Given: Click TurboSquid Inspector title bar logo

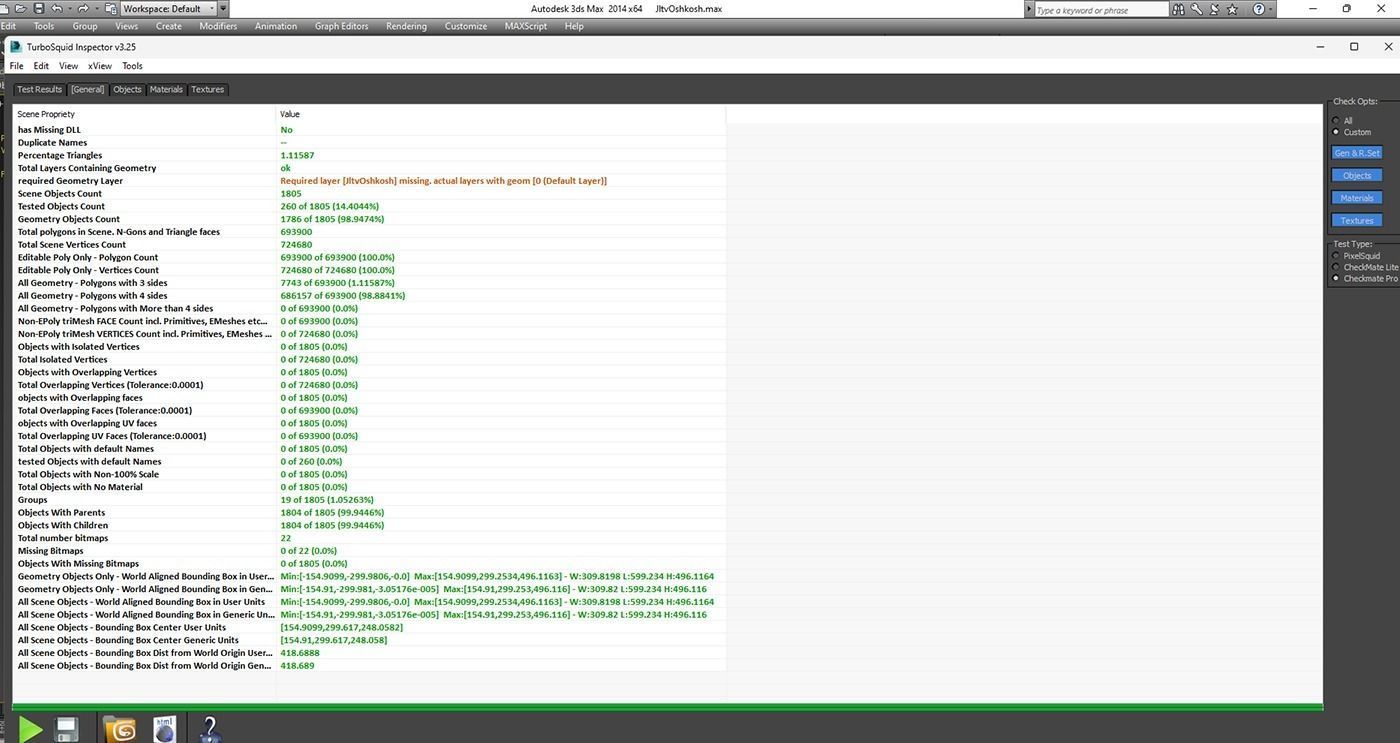Looking at the screenshot, I should (15, 47).
